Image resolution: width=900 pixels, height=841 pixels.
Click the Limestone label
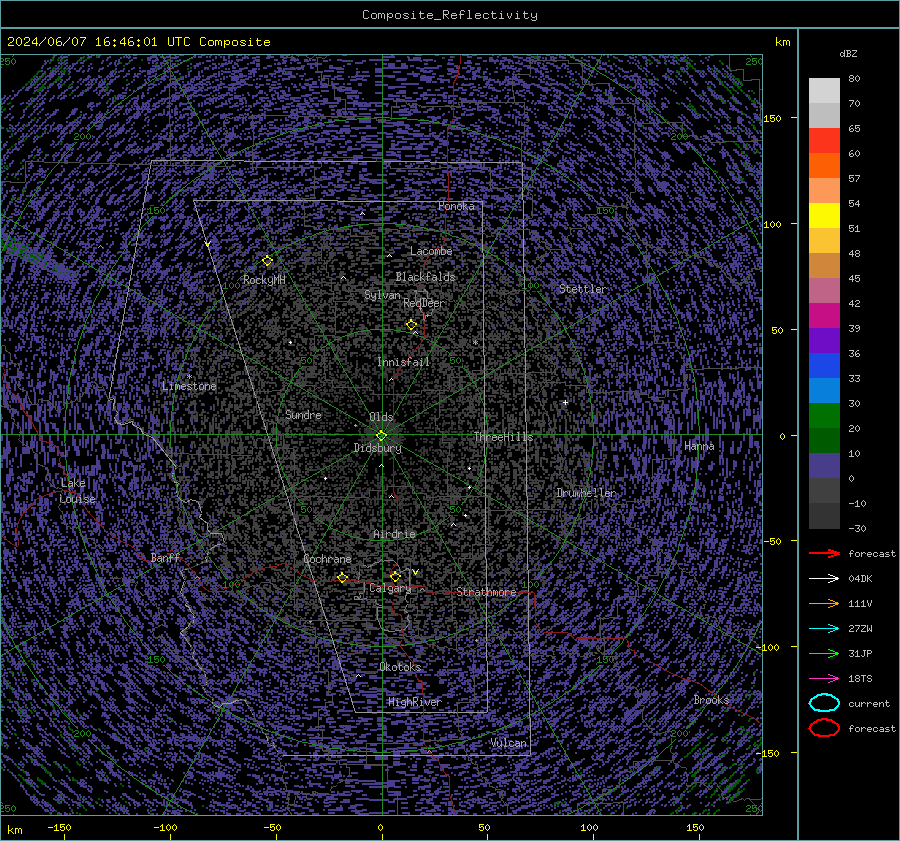click(189, 386)
